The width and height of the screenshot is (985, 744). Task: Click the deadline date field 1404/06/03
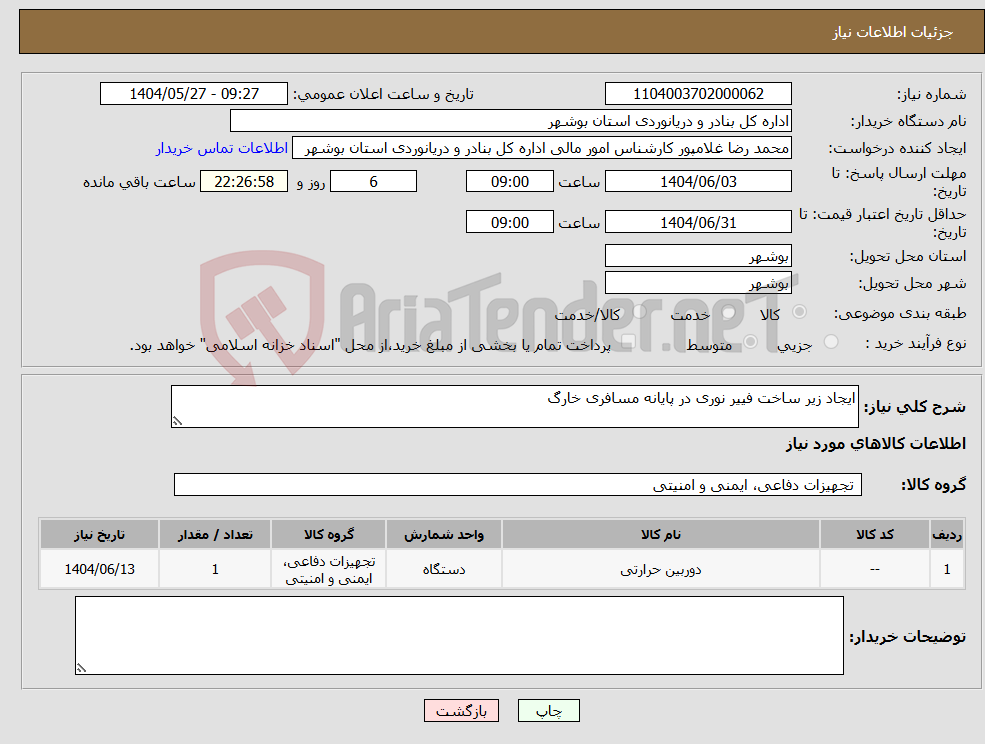point(698,181)
